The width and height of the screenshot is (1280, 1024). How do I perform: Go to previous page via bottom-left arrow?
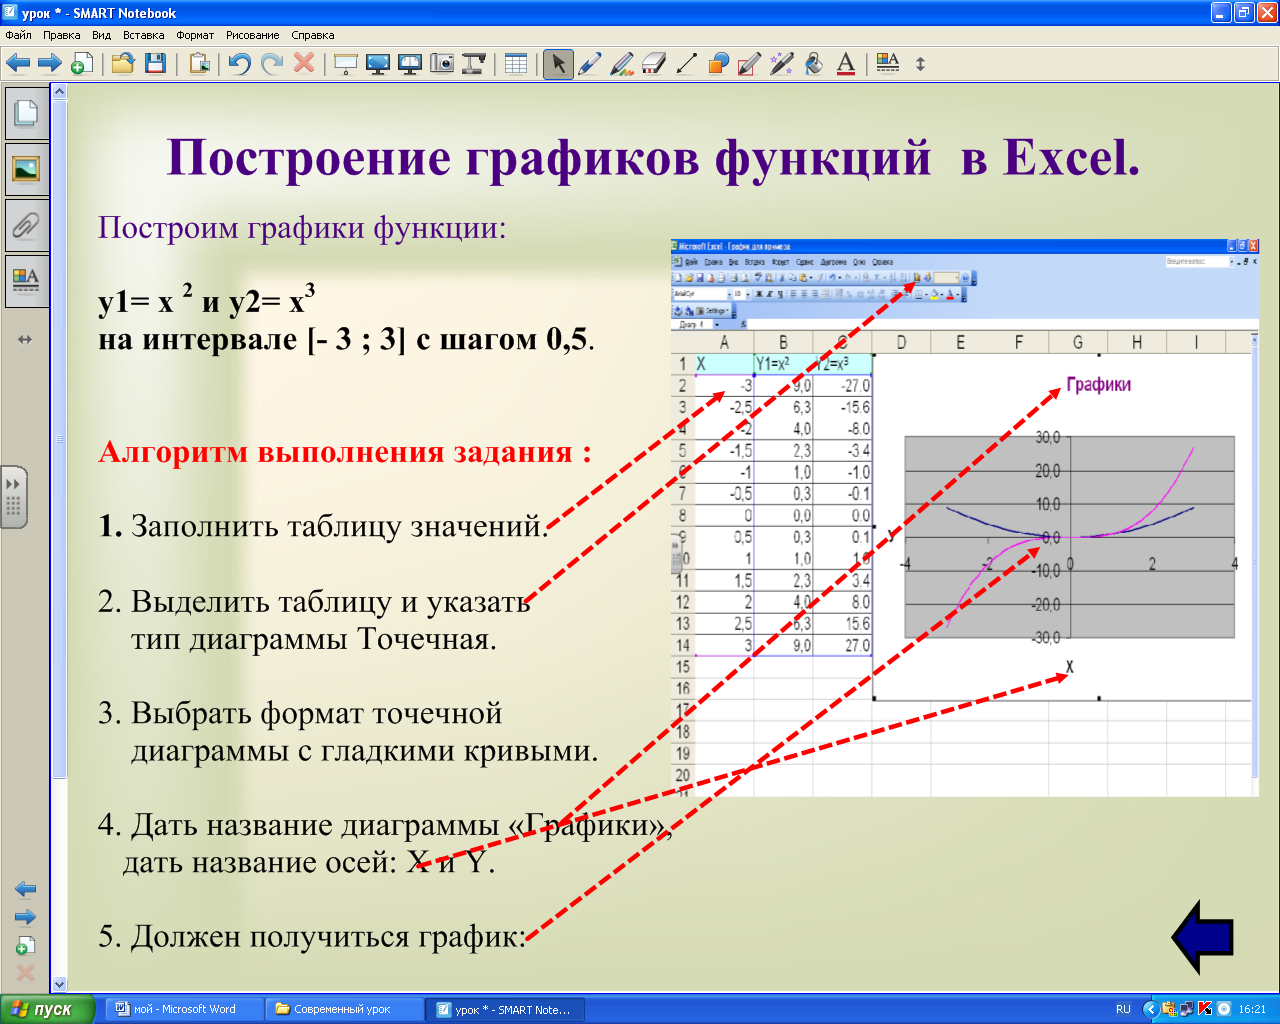tap(25, 889)
